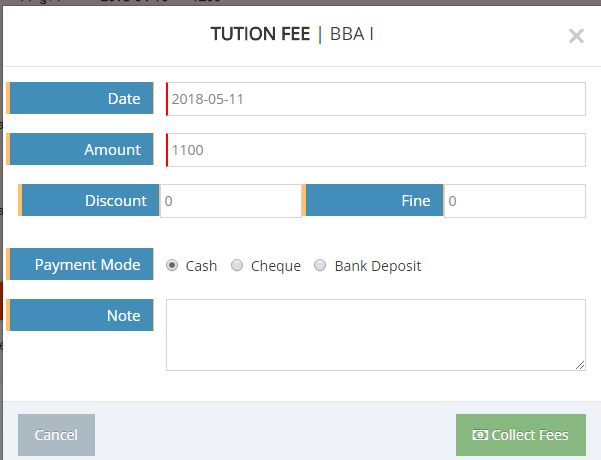The image size is (601, 460).
Task: Click the Fine label
Action: point(415,200)
